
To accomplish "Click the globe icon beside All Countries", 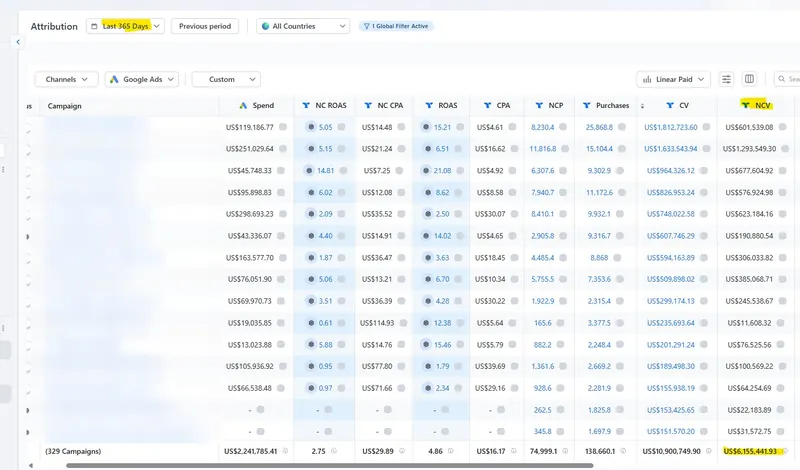I will coord(265,26).
